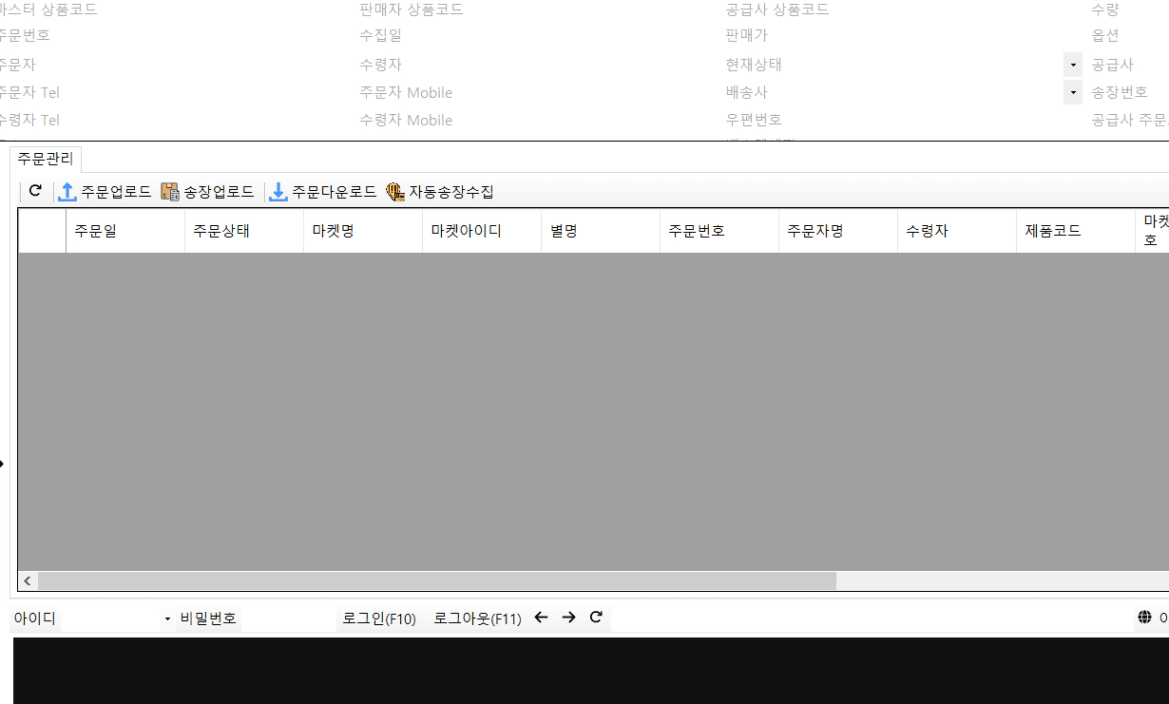The image size is (1169, 704).
Task: Click the globe icon in bottom bar
Action: (x=1144, y=617)
